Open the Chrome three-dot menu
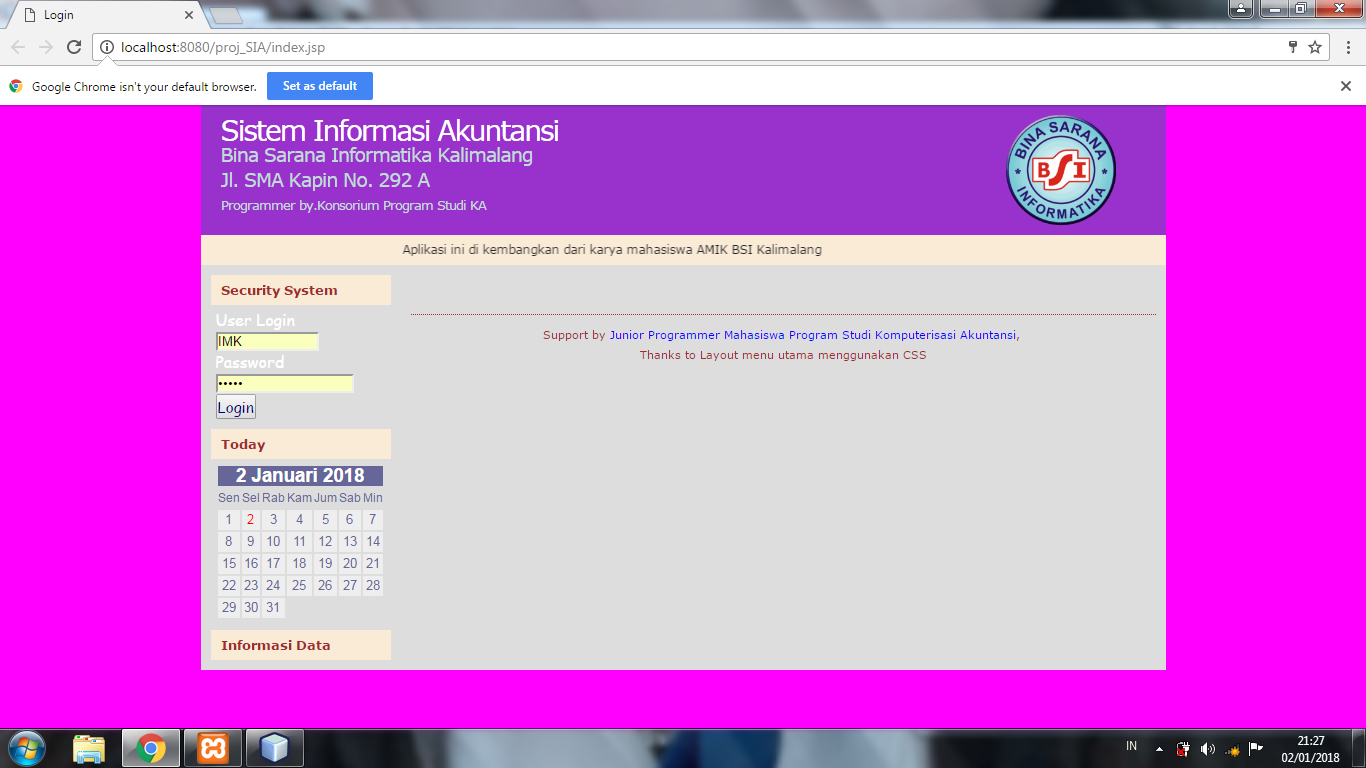Viewport: 1366px width, 768px height. [1347, 47]
